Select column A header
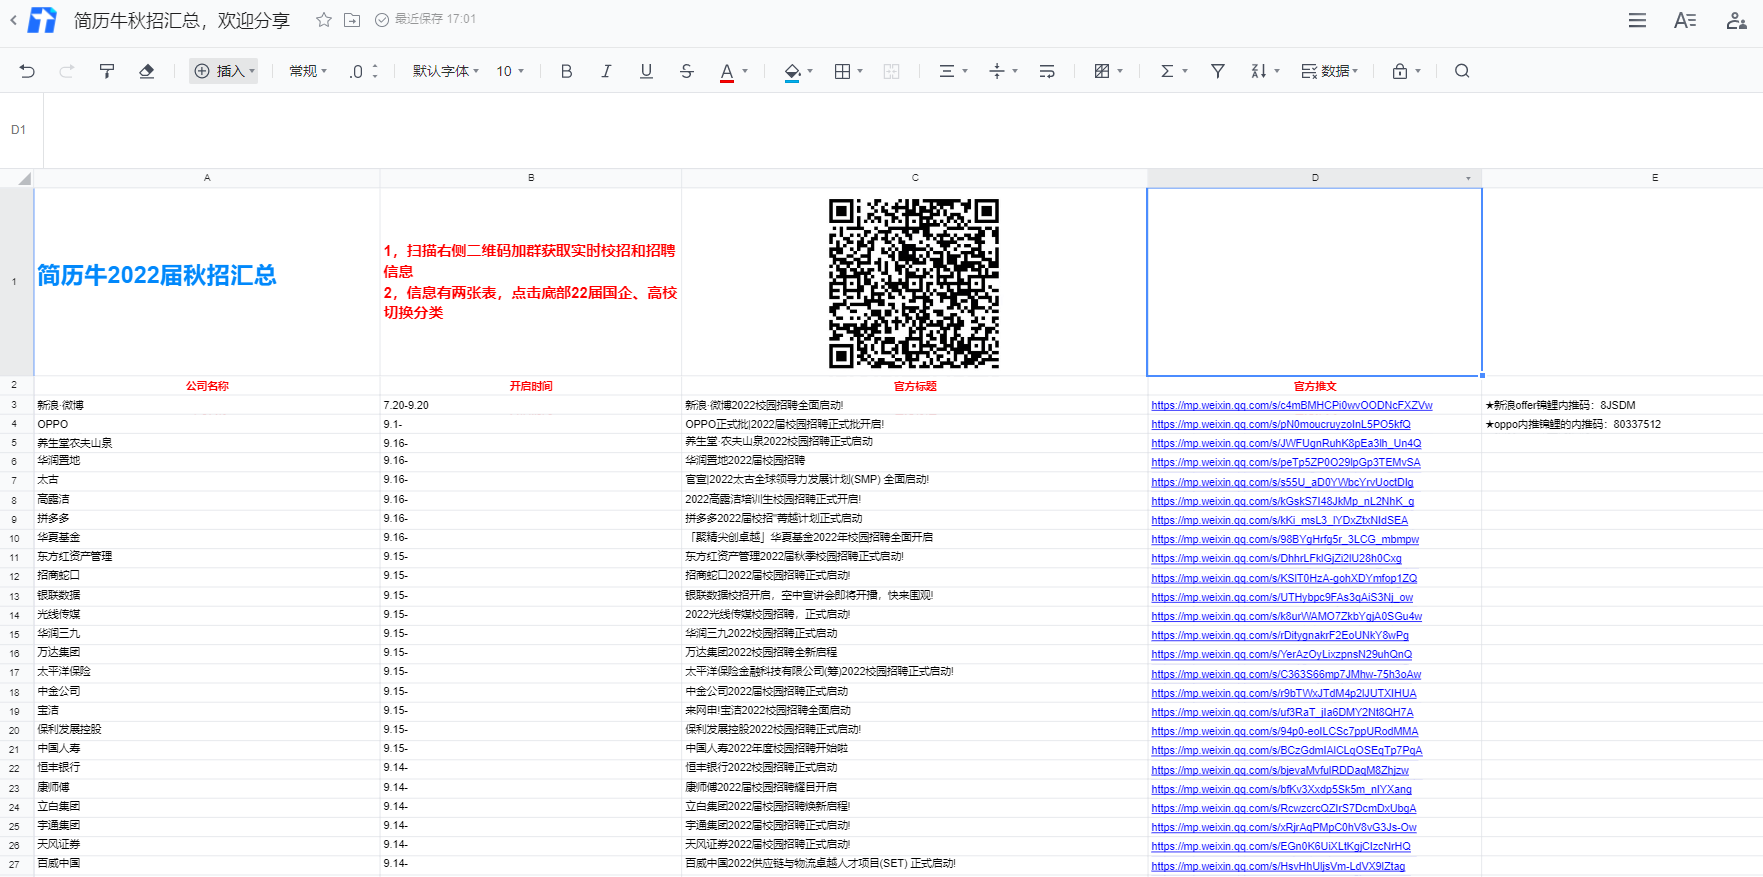1763x877 pixels. coord(207,177)
